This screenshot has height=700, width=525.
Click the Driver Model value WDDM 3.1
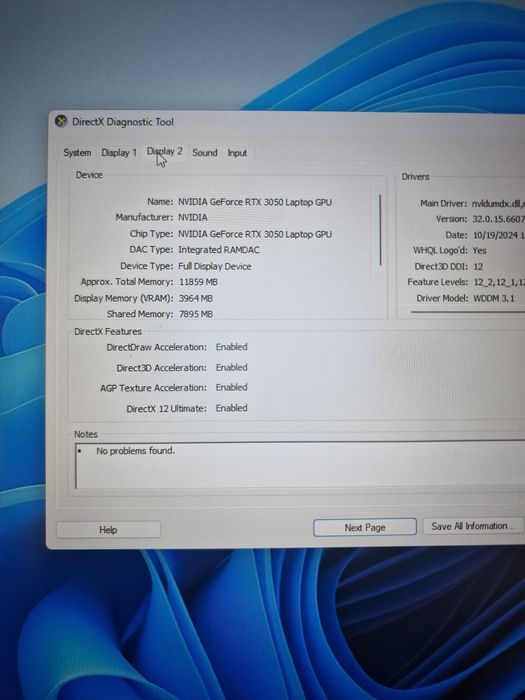494,298
